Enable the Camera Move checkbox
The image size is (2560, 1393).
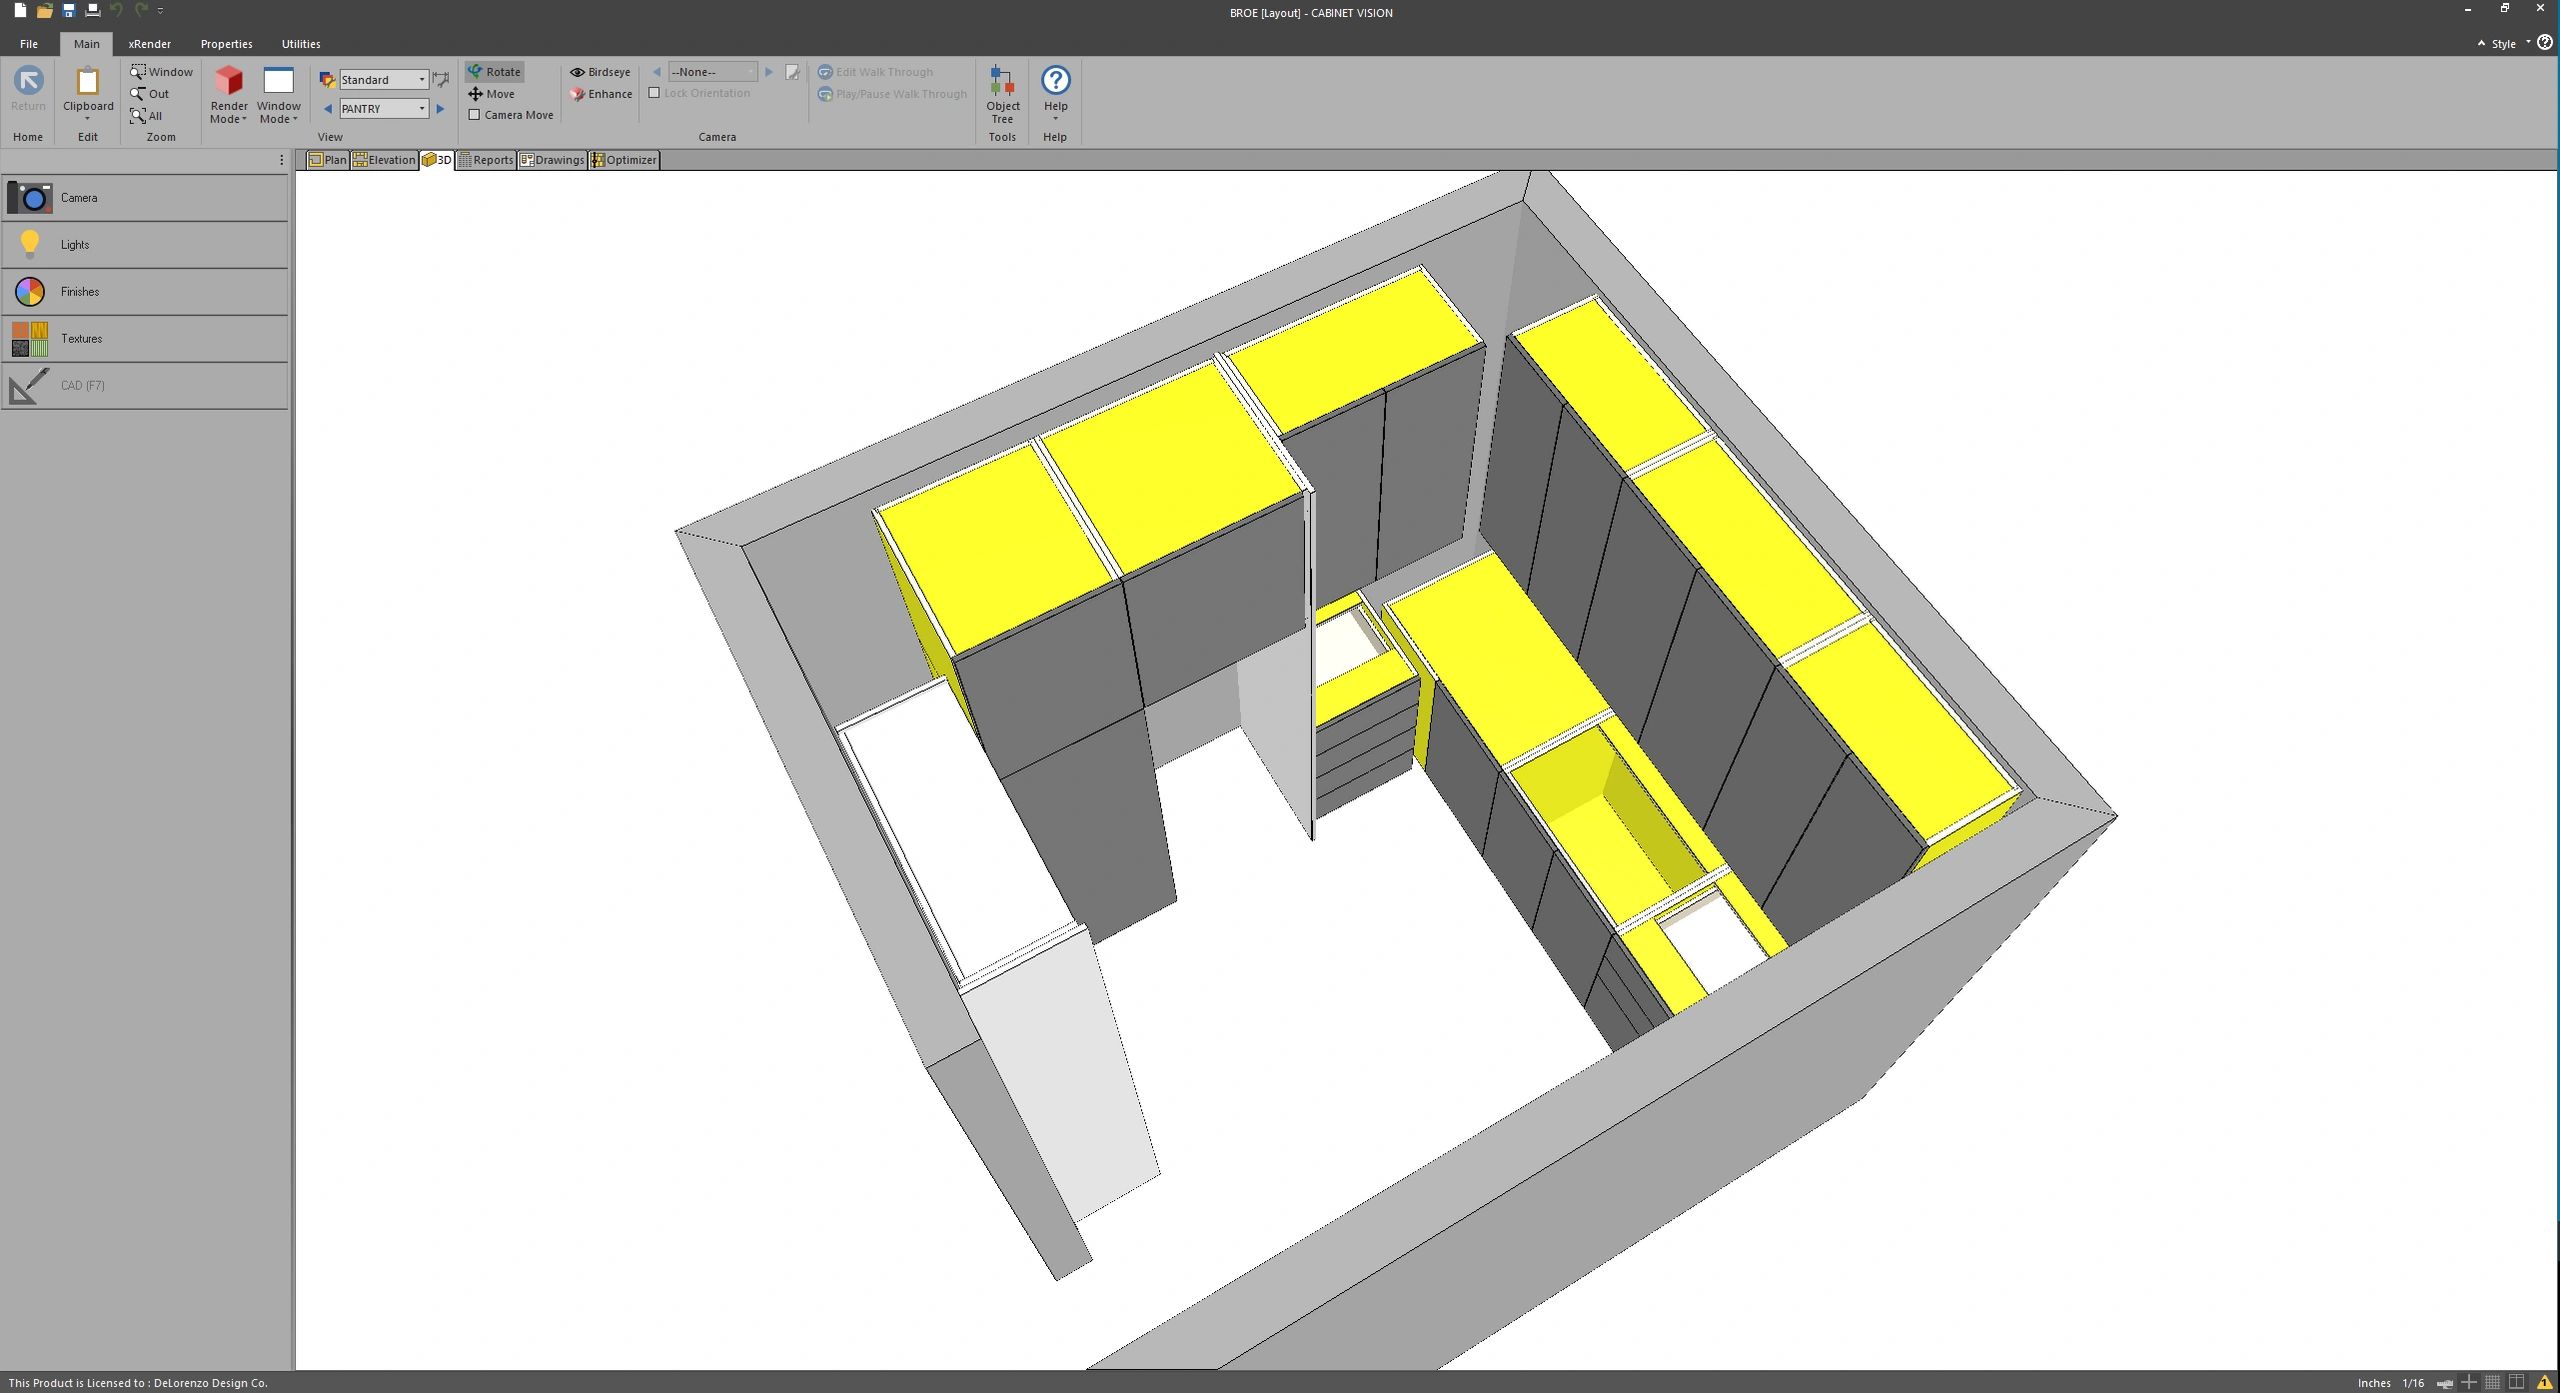(x=475, y=115)
